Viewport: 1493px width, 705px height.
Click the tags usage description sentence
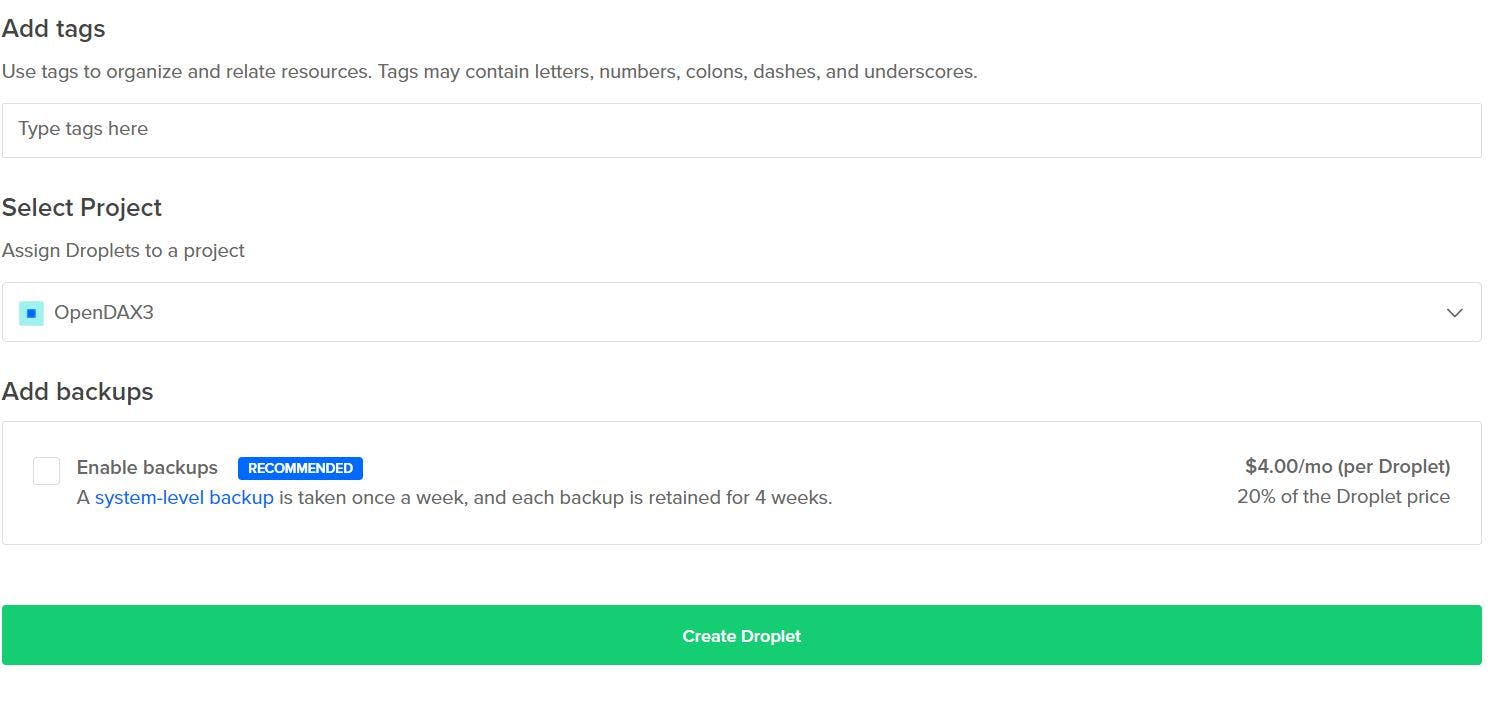[490, 72]
